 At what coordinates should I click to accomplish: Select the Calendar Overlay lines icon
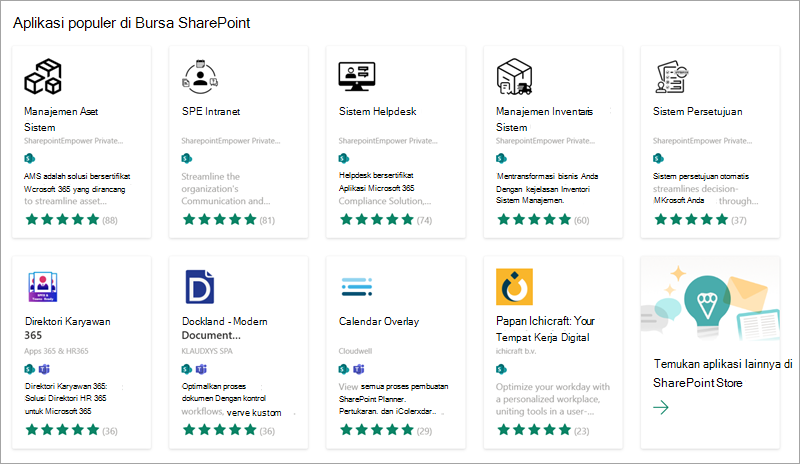click(x=357, y=287)
